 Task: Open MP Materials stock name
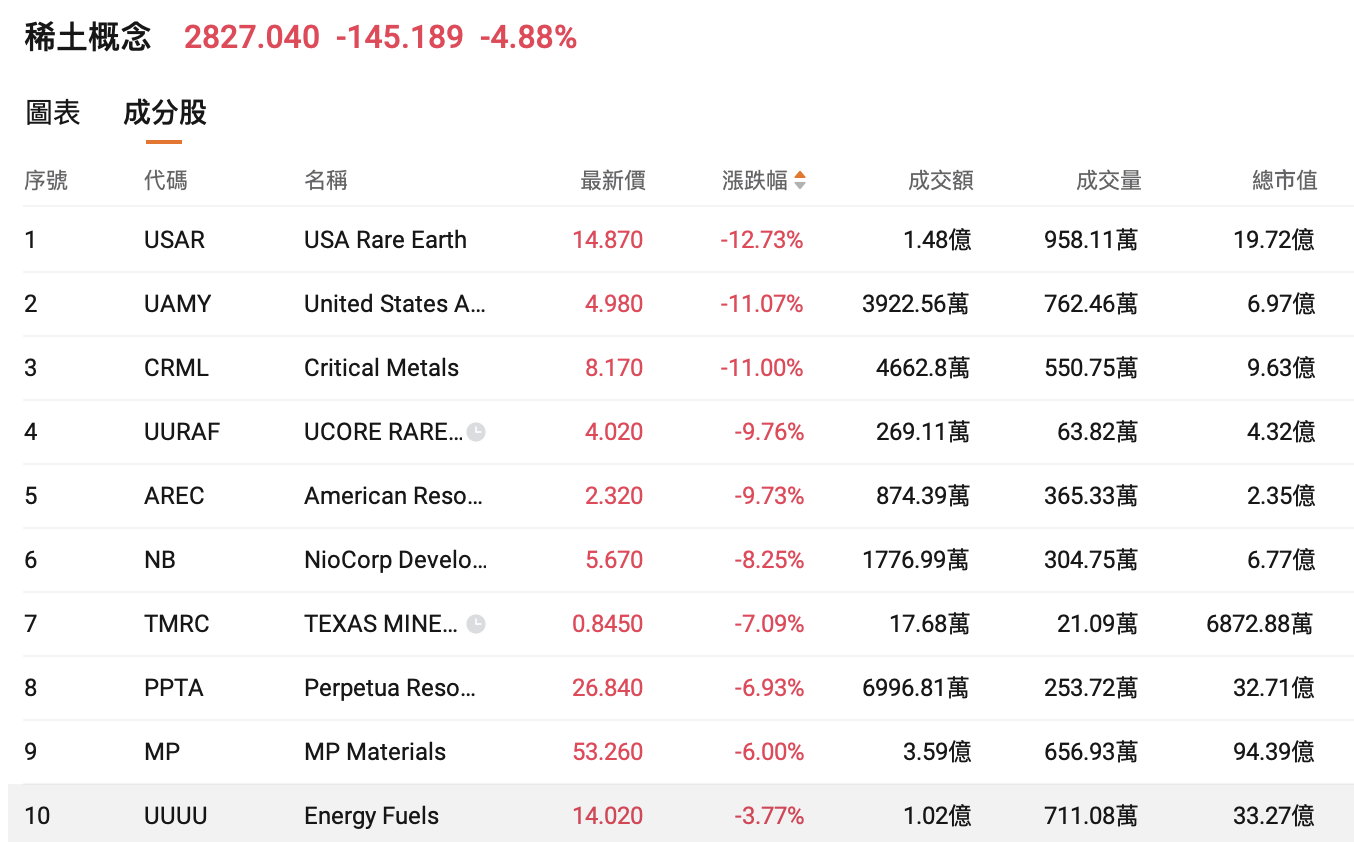tap(375, 752)
